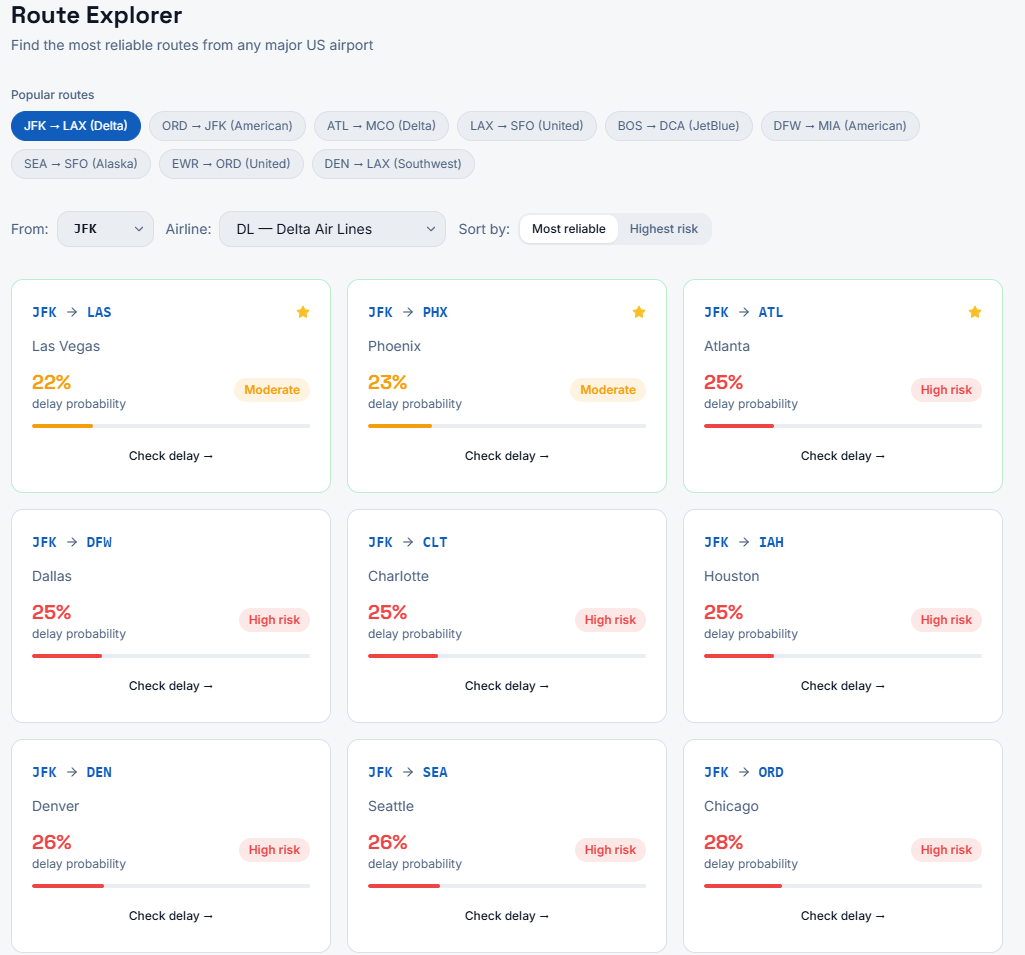Screen dimensions: 1025x955
Task: Pick the DFW → MIA (American) route chip
Action: click(840, 126)
